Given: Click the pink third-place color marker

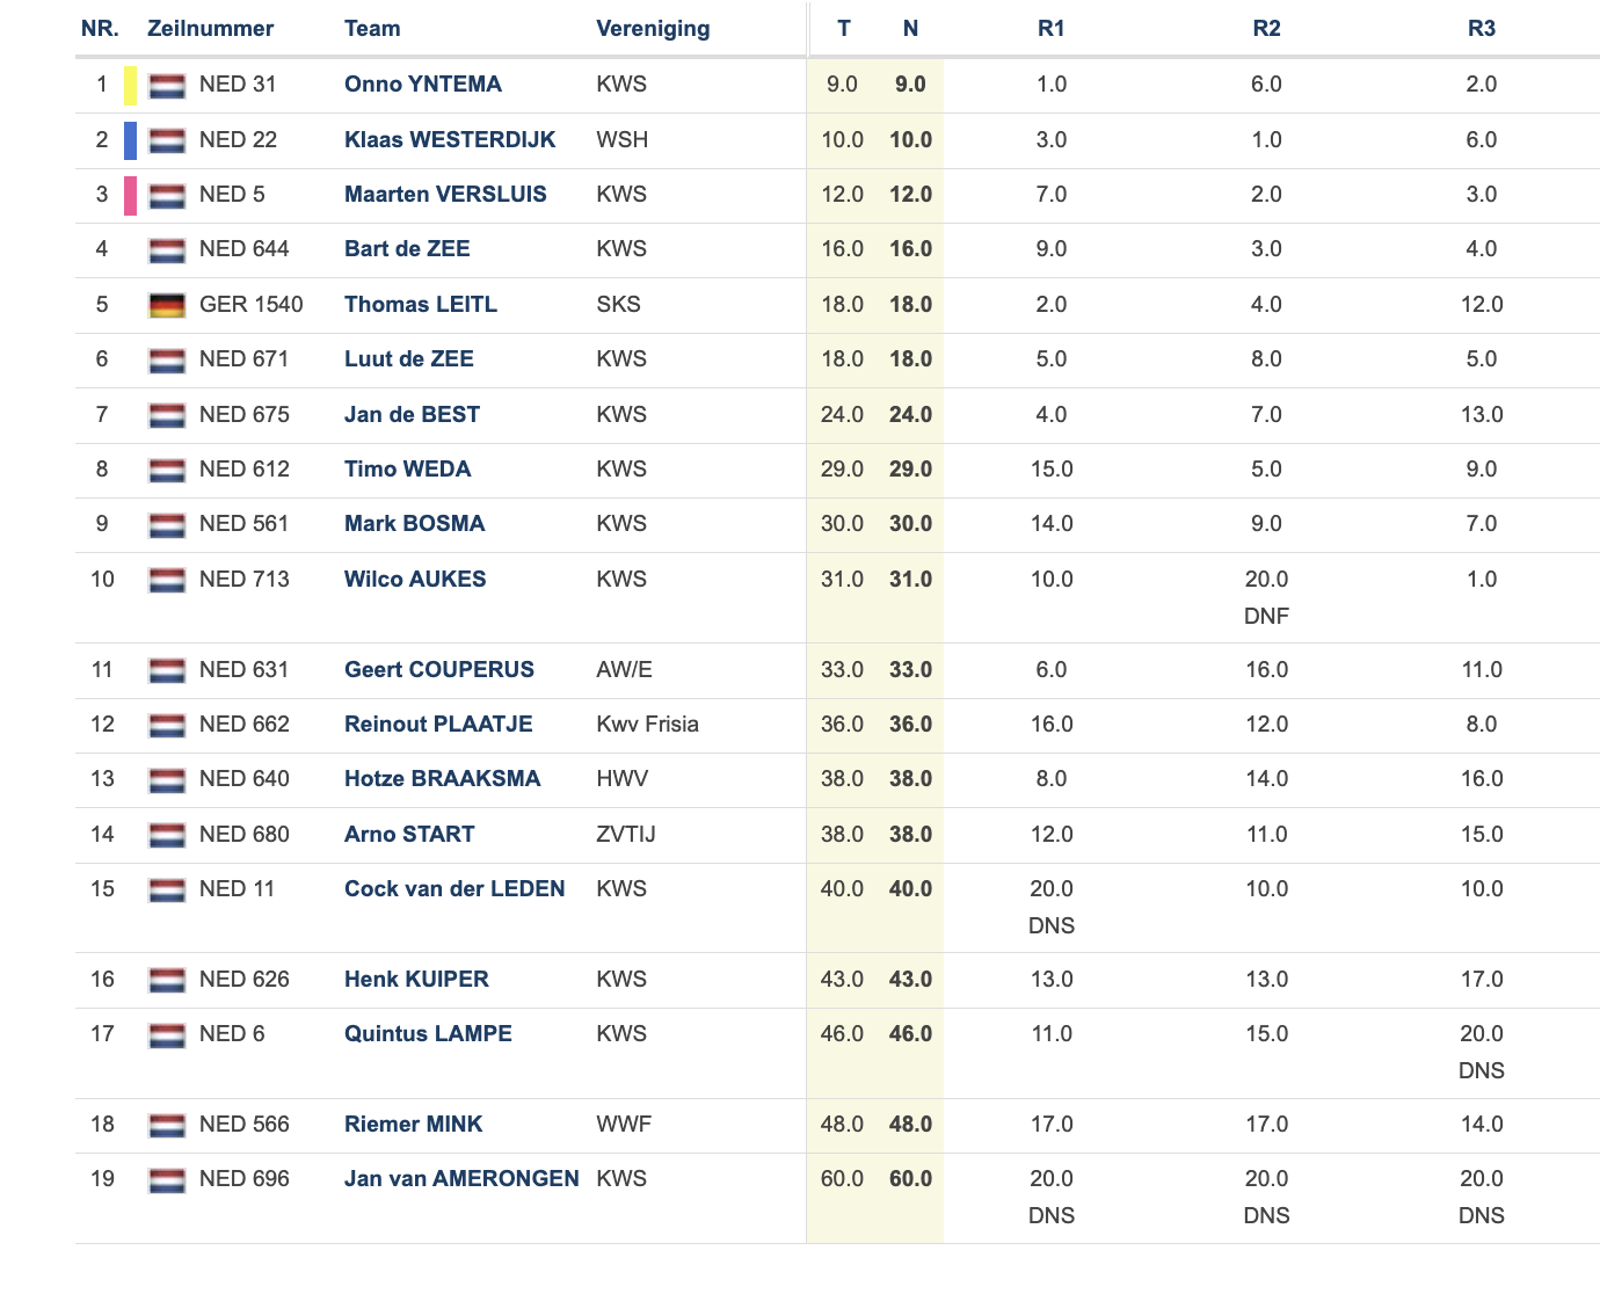Looking at the screenshot, I should coord(130,195).
